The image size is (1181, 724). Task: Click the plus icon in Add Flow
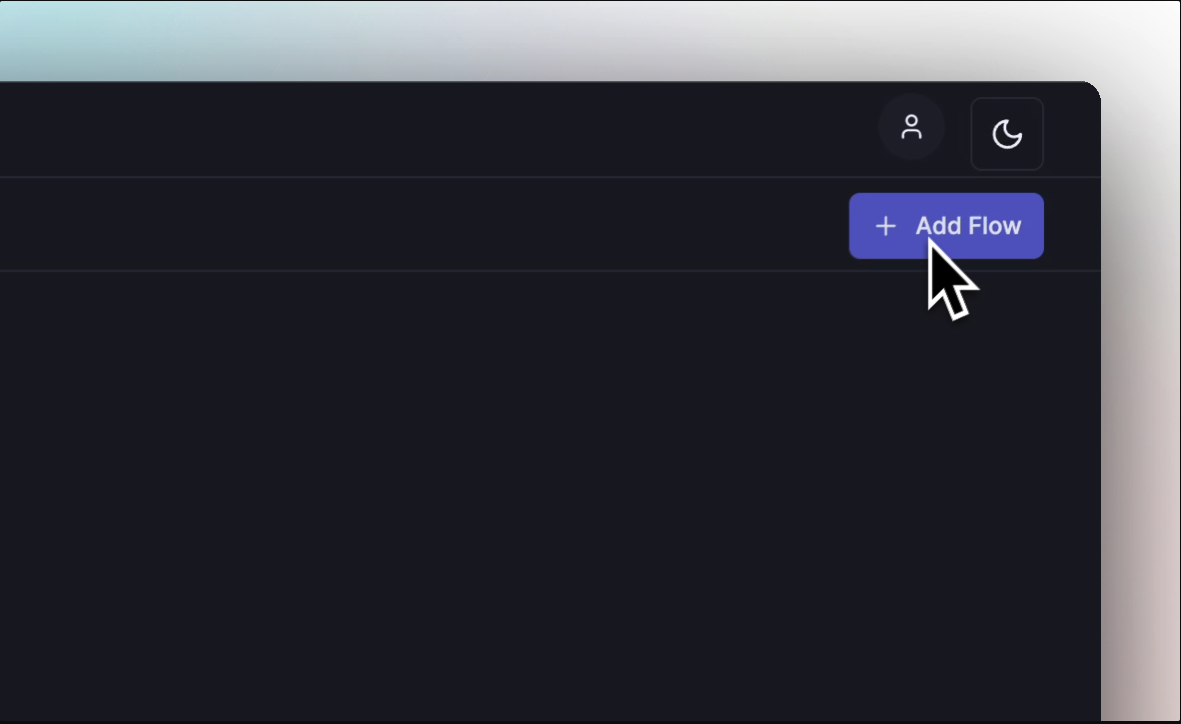click(885, 226)
